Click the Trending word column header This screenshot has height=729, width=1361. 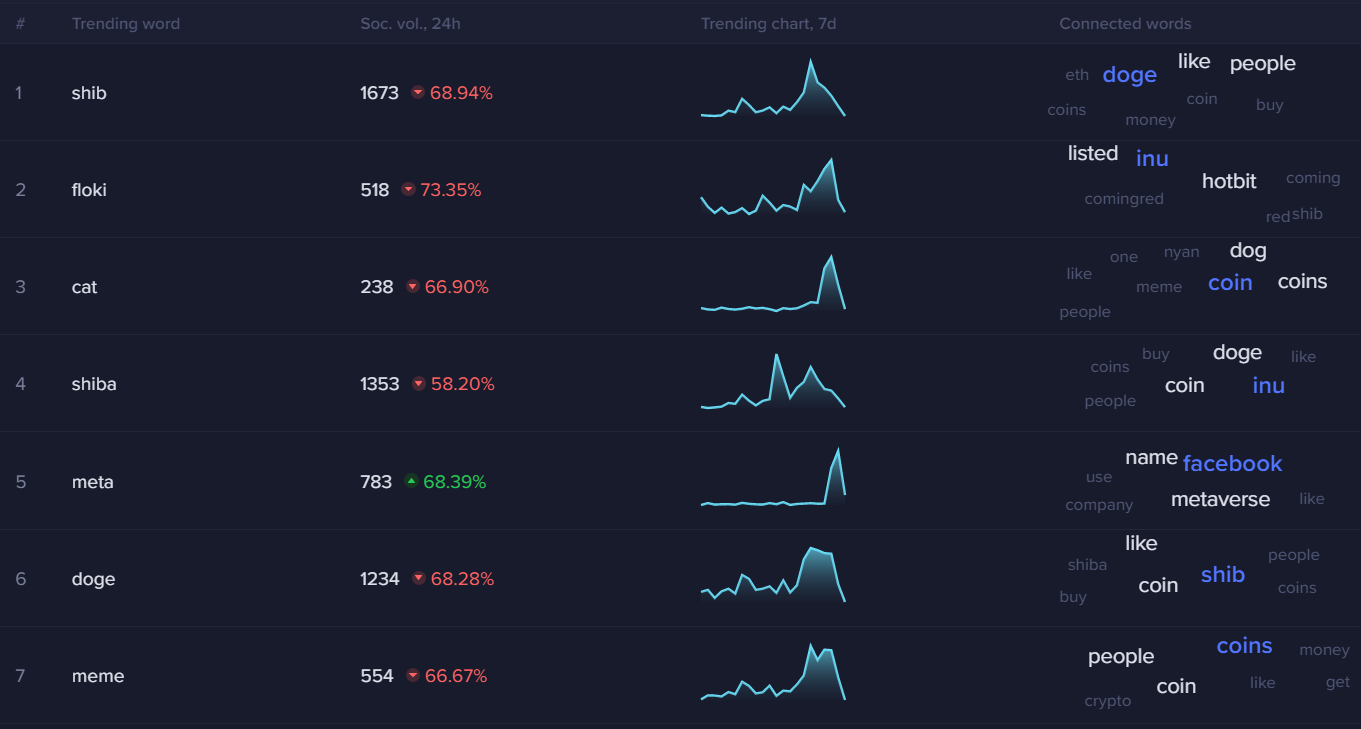point(126,23)
